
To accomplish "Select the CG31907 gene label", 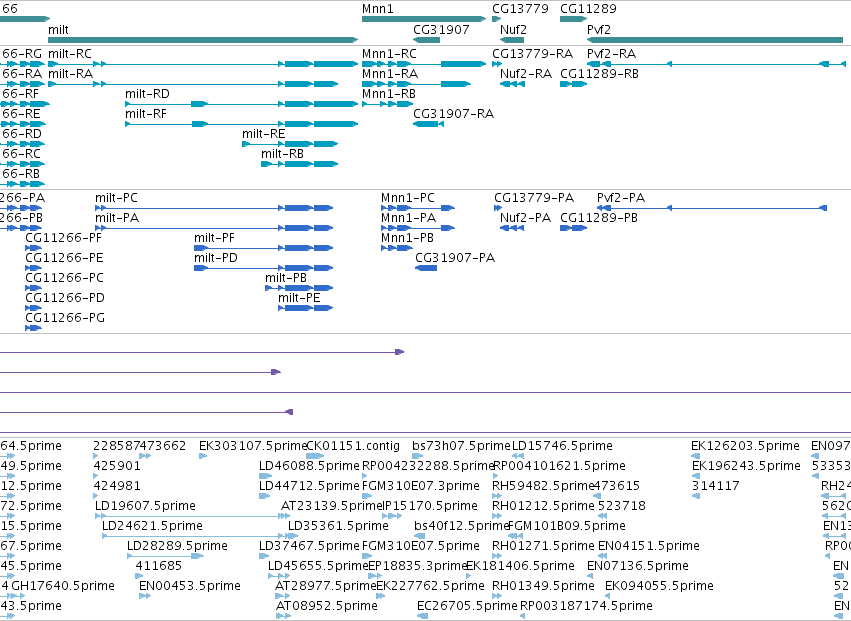I will pos(441,29).
